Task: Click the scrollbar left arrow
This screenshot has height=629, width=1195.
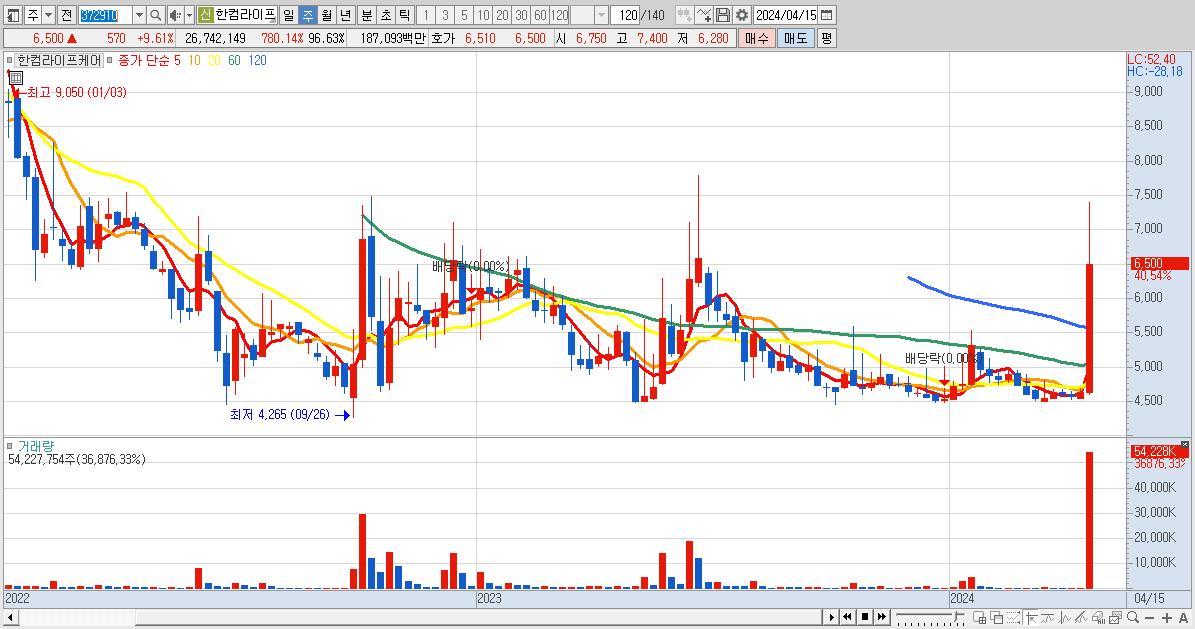Action: click(x=10, y=617)
